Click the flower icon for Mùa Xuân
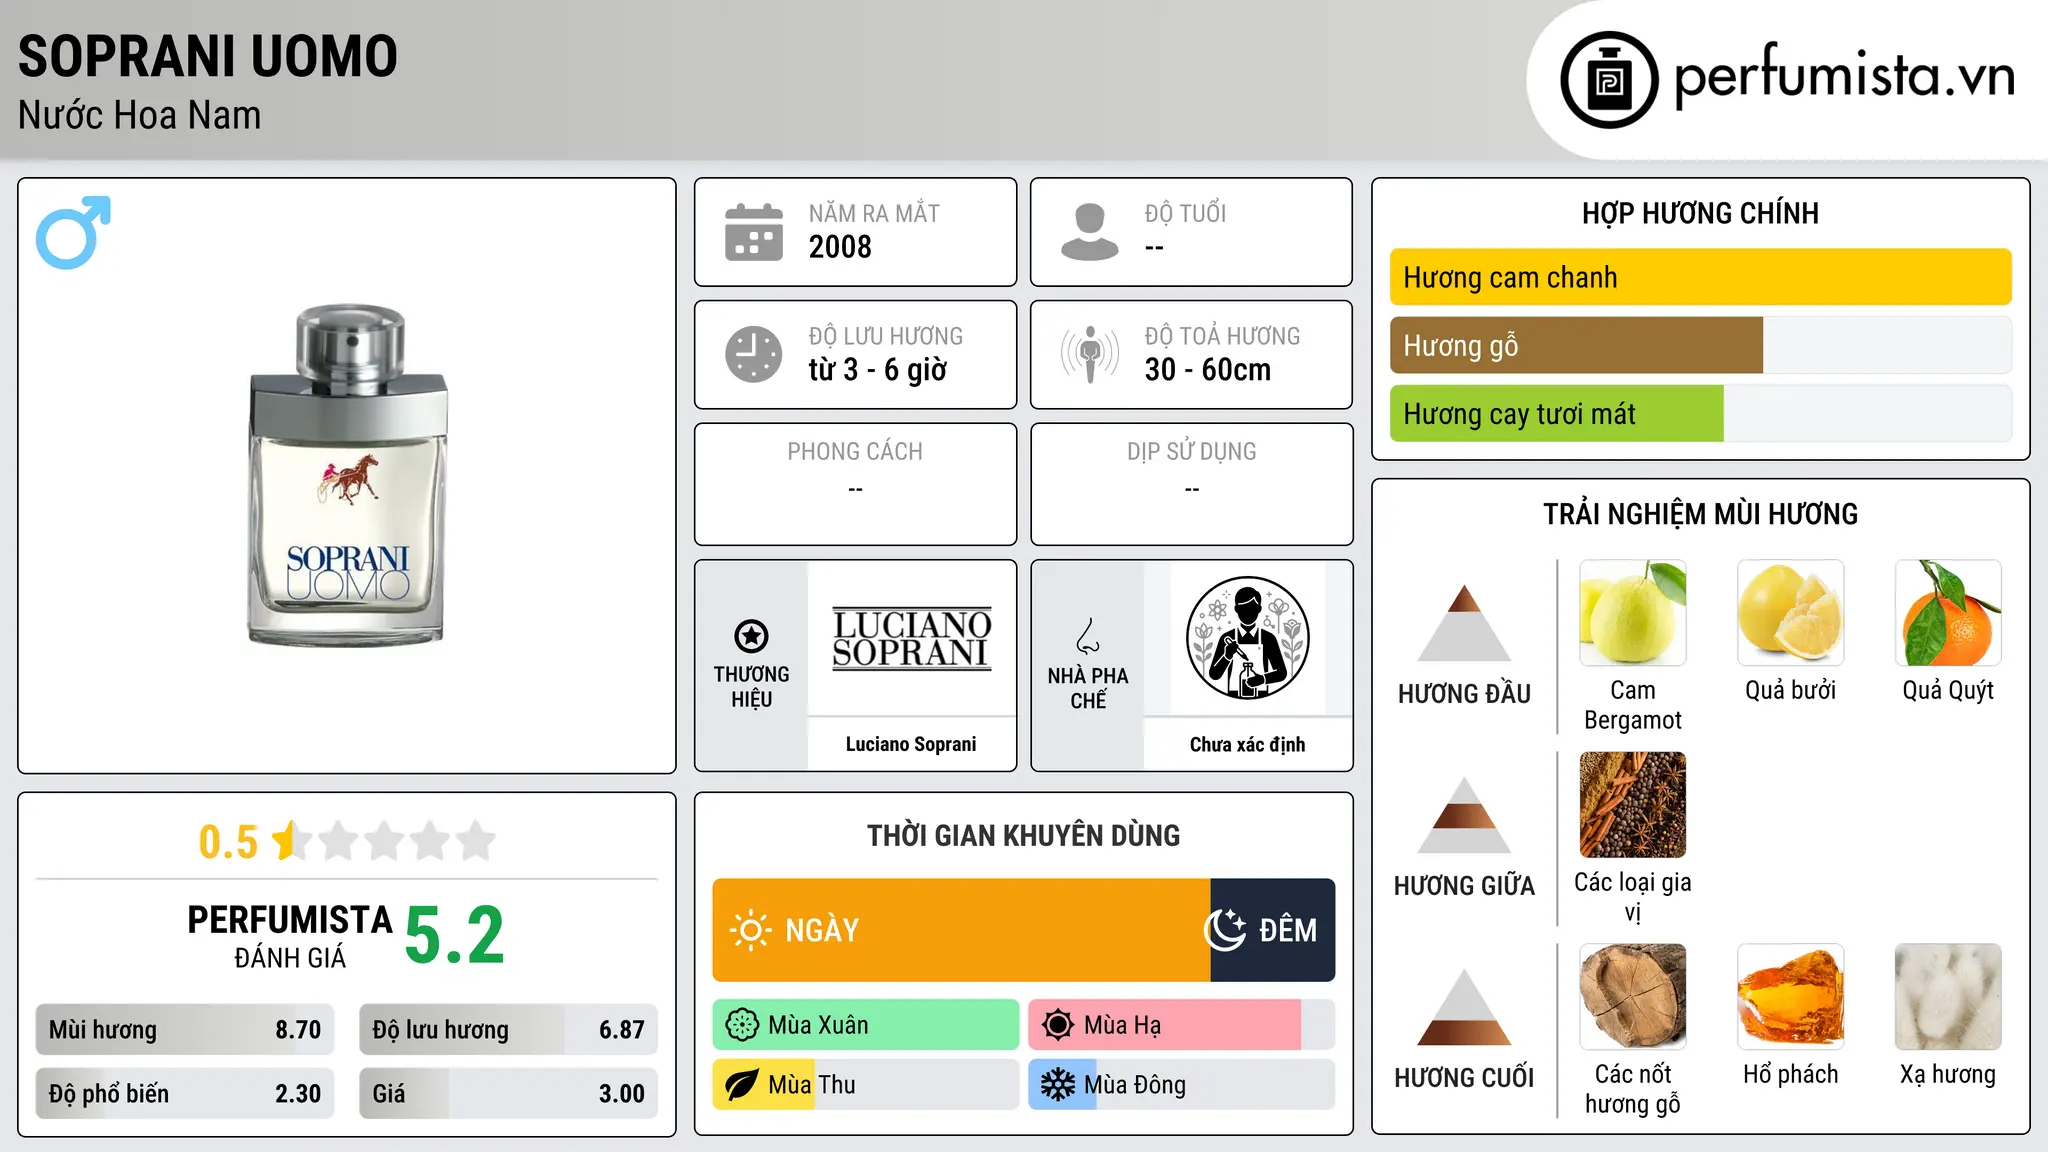The height and width of the screenshot is (1152, 2048). tap(742, 1025)
